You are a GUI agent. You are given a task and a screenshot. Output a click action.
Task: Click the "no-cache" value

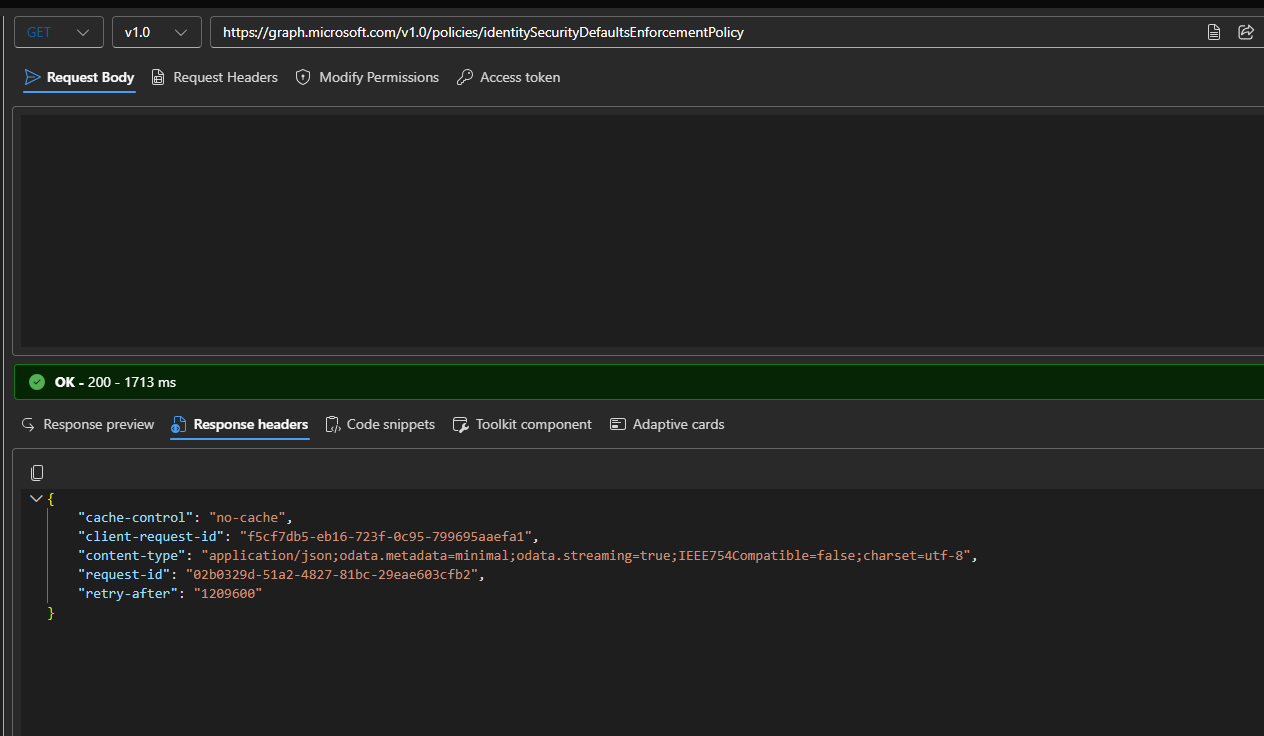pos(248,517)
